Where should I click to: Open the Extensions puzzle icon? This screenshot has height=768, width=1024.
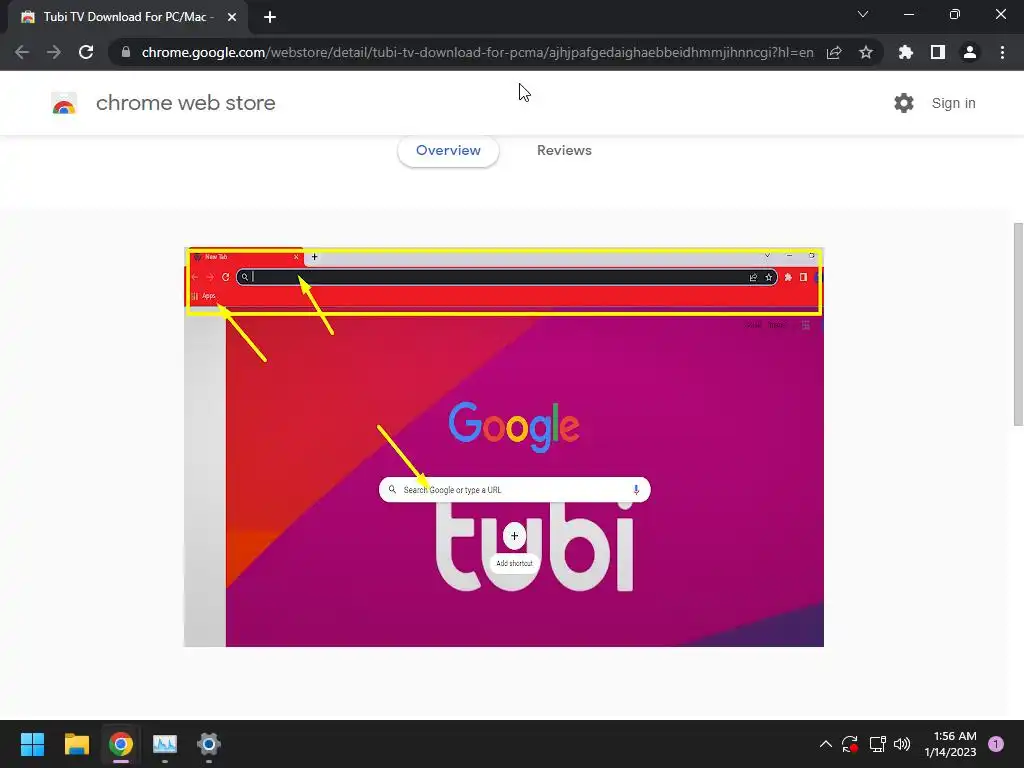pyautogui.click(x=905, y=52)
